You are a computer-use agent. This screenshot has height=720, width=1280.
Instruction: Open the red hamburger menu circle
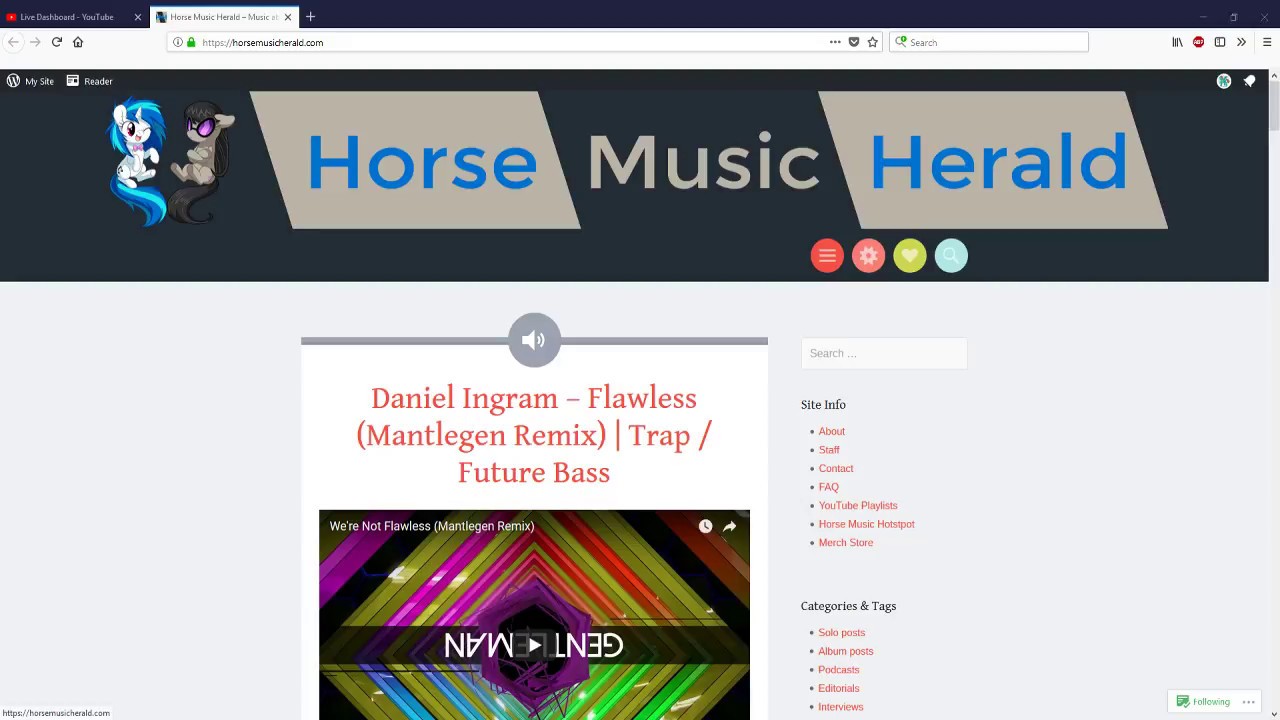point(827,256)
